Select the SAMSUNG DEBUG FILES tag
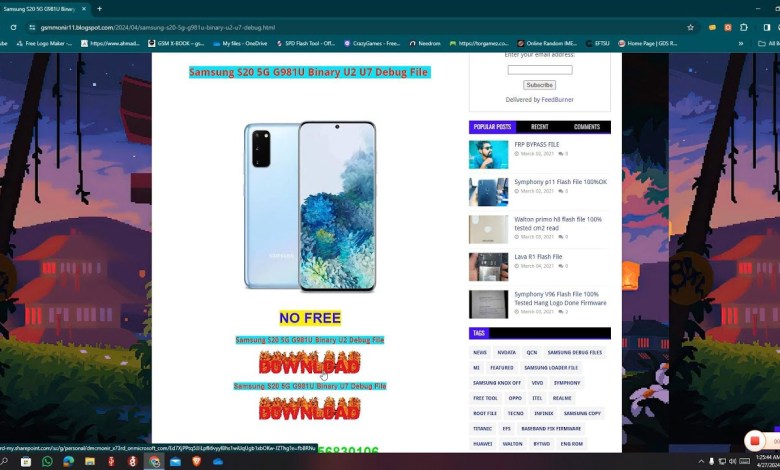780x470 pixels. (x=575, y=353)
